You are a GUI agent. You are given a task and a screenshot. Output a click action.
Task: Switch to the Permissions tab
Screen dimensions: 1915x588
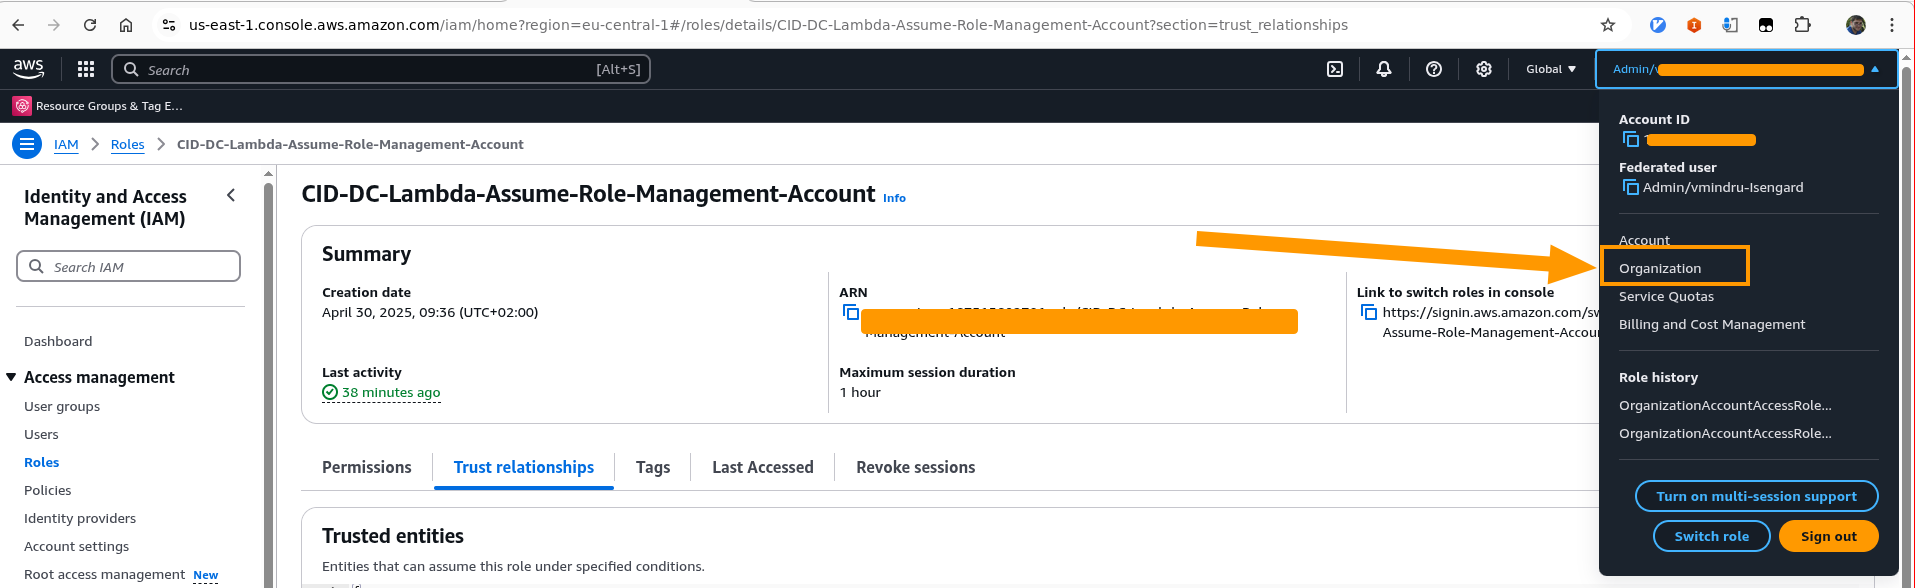click(366, 467)
